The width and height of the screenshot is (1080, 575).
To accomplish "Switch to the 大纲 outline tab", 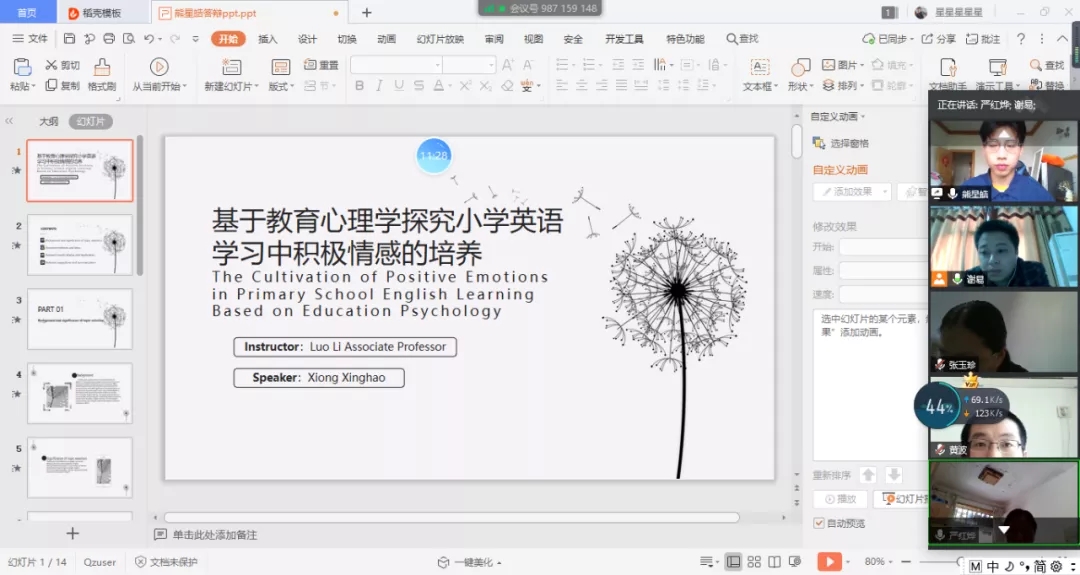I will (48, 121).
